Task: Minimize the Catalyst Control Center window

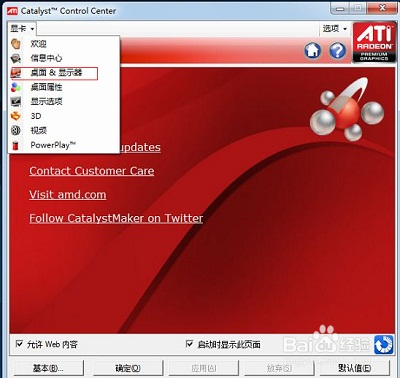Action: 340,8
